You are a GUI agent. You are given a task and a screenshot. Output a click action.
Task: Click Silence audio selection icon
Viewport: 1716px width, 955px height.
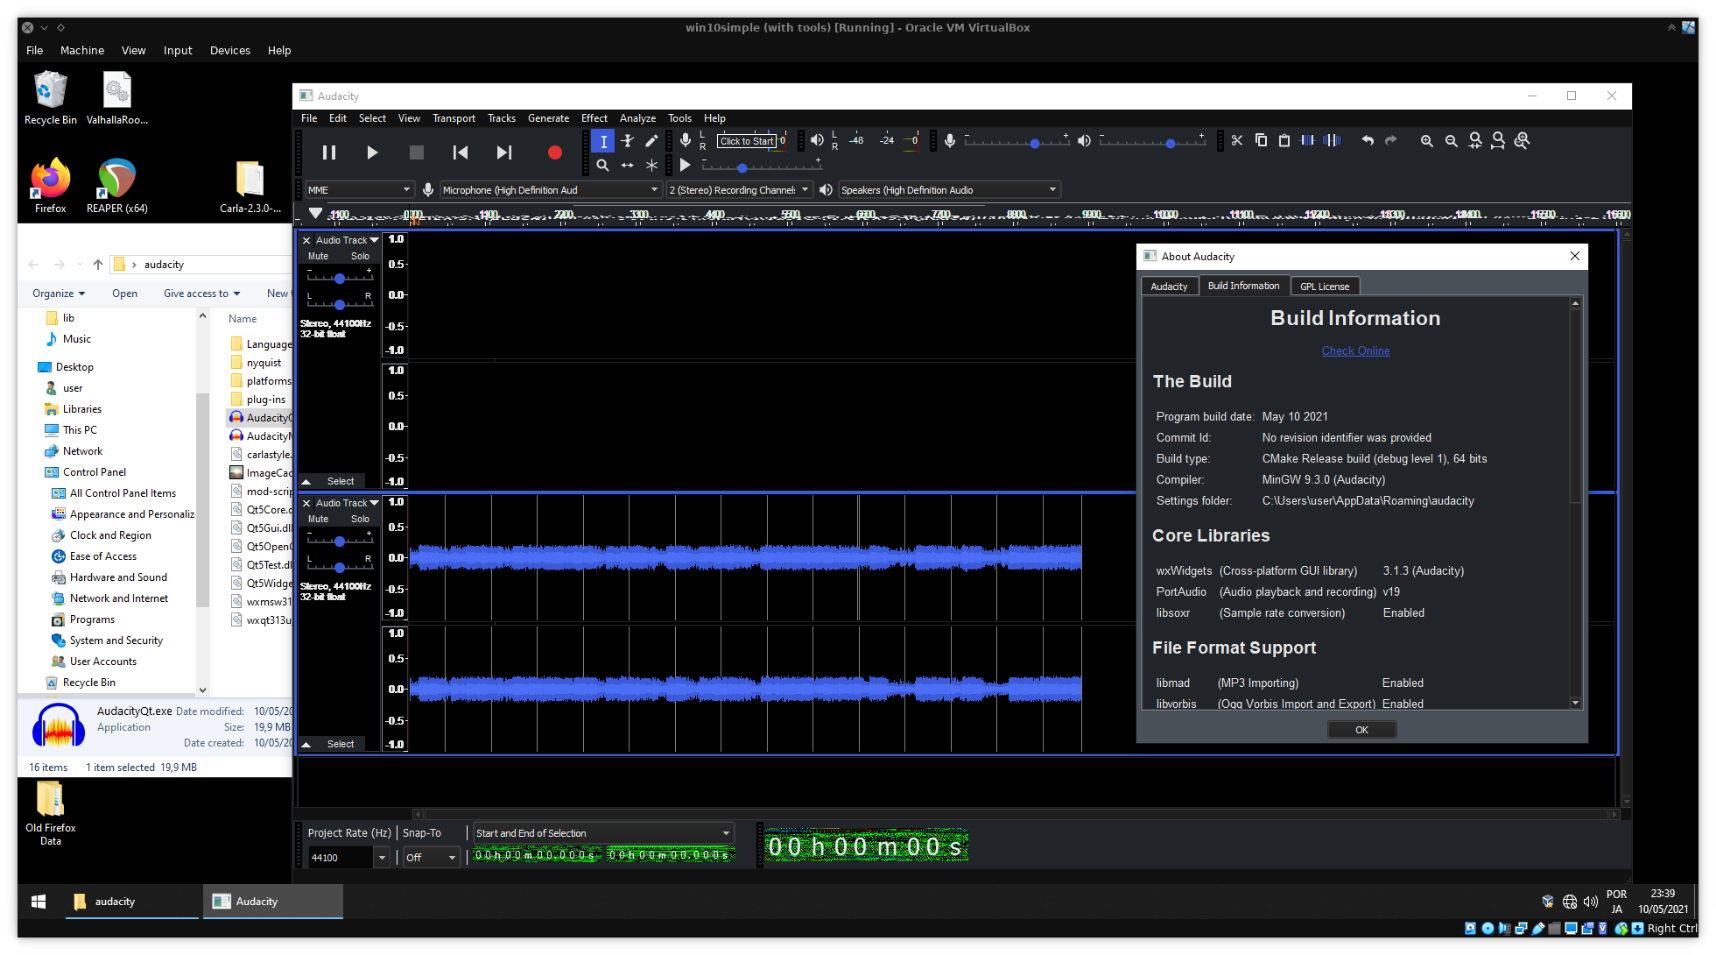click(x=1332, y=140)
